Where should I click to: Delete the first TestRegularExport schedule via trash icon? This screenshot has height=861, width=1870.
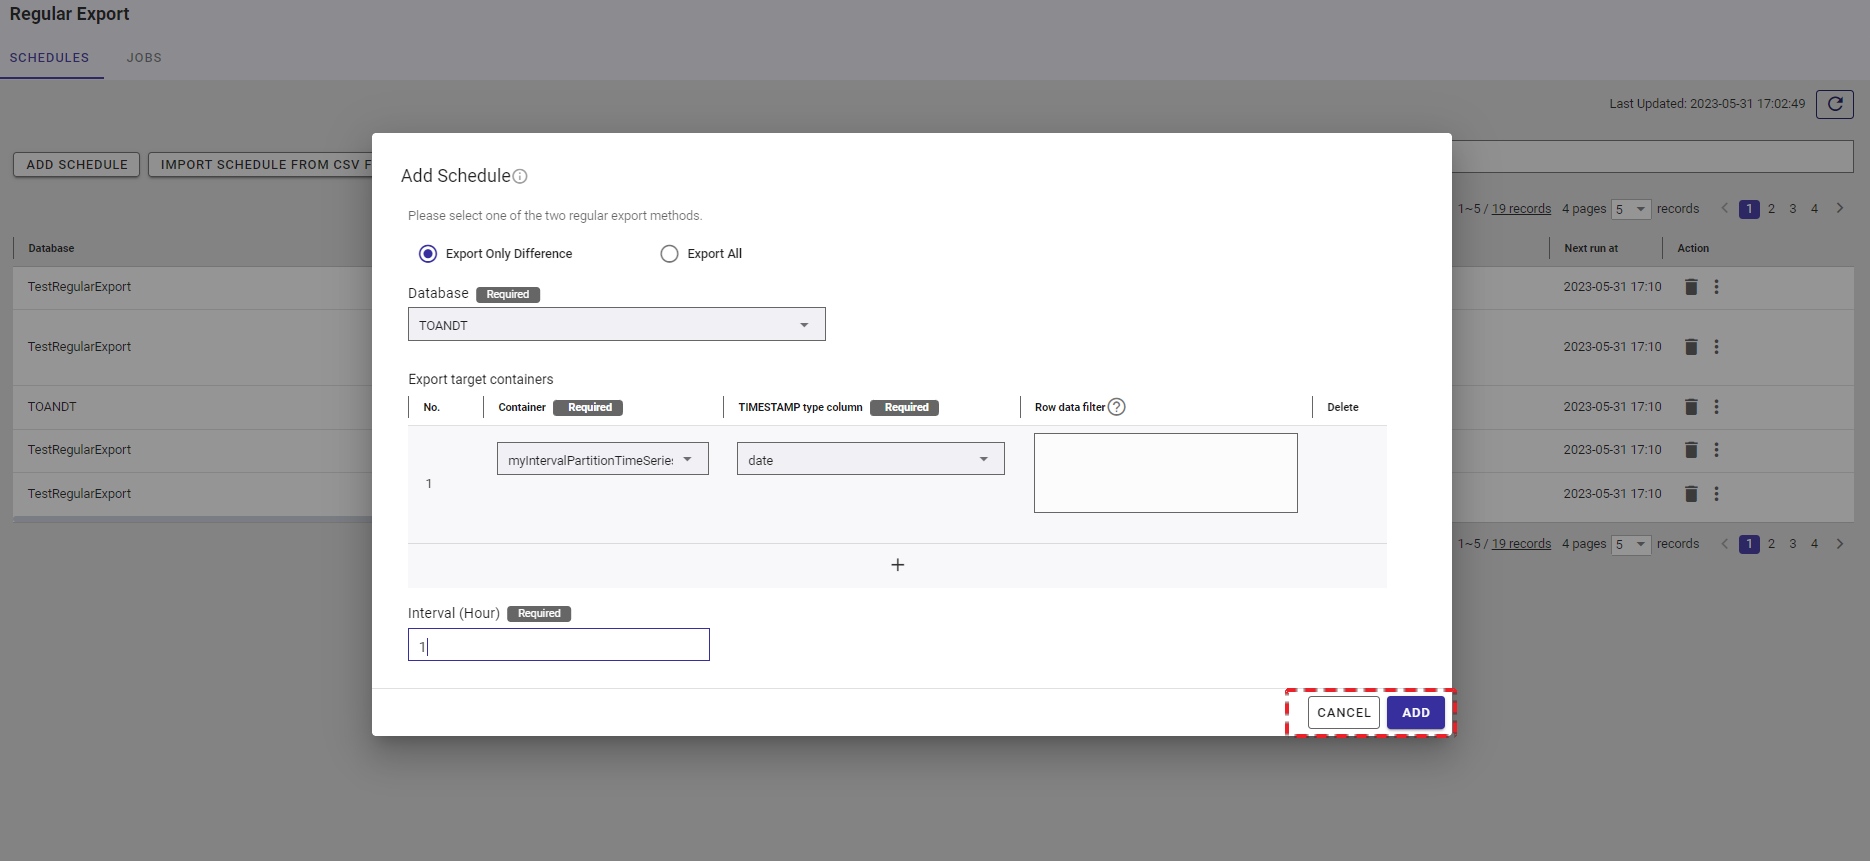(1691, 287)
